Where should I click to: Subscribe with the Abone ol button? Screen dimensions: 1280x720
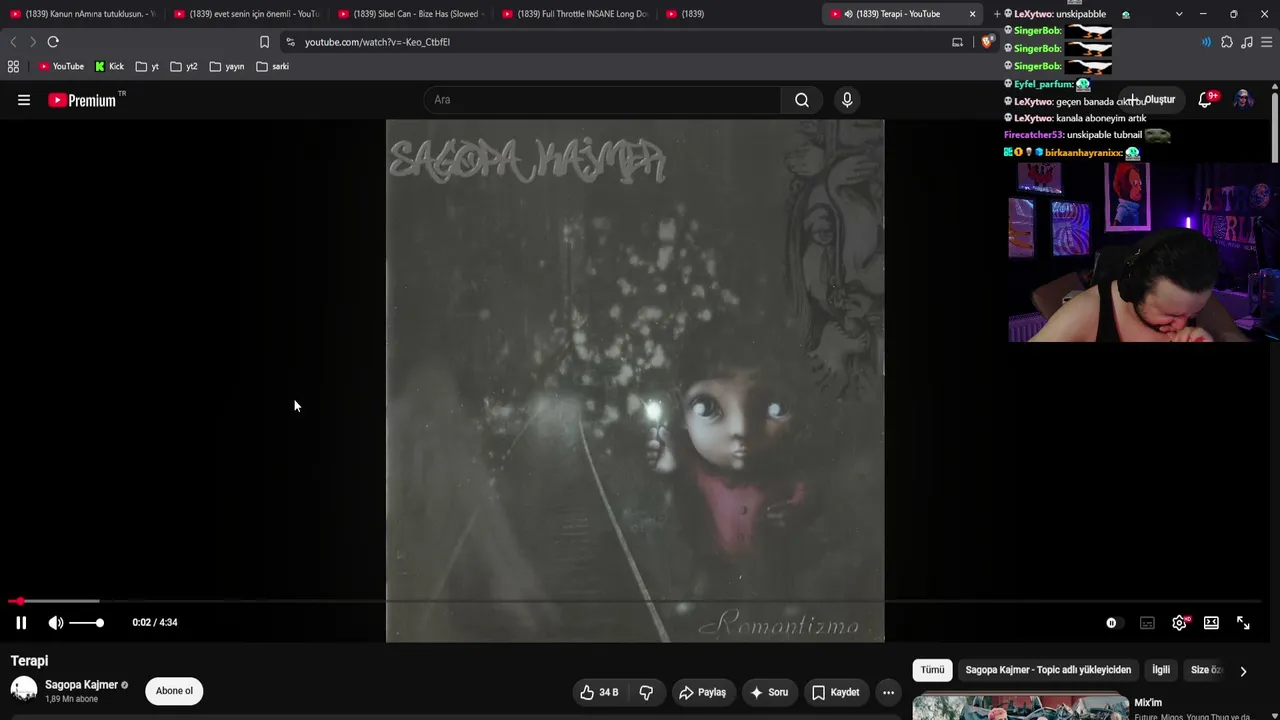(174, 691)
